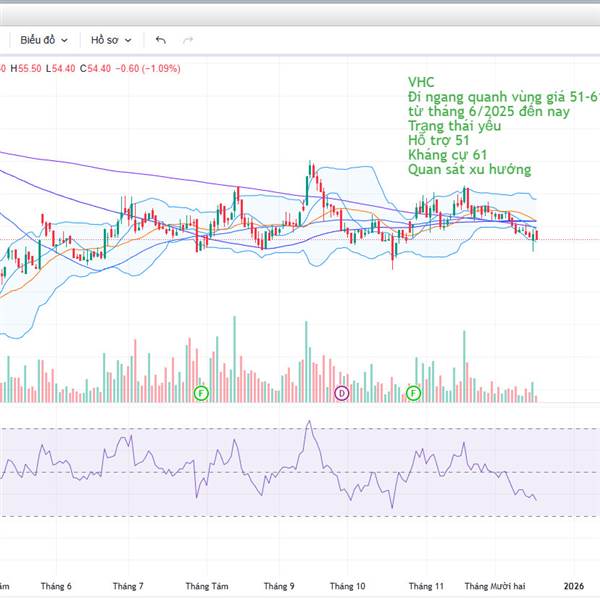Click the closing price value C54.40
Viewport: 600px width, 600px height.
click(98, 68)
